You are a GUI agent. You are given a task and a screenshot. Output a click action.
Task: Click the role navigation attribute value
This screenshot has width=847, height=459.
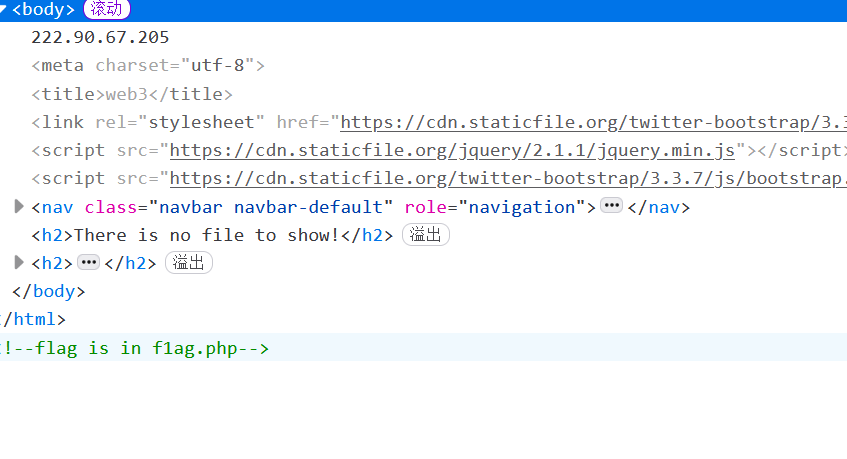point(522,207)
